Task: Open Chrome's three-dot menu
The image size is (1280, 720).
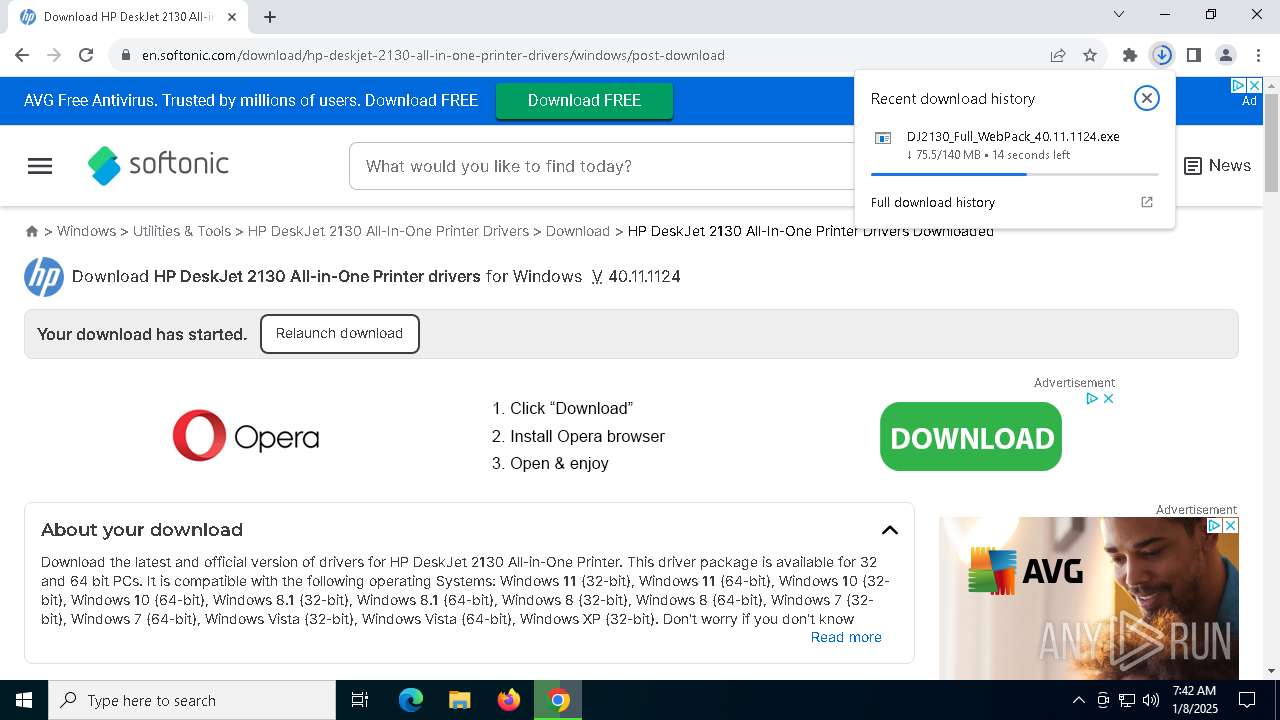Action: [x=1258, y=55]
